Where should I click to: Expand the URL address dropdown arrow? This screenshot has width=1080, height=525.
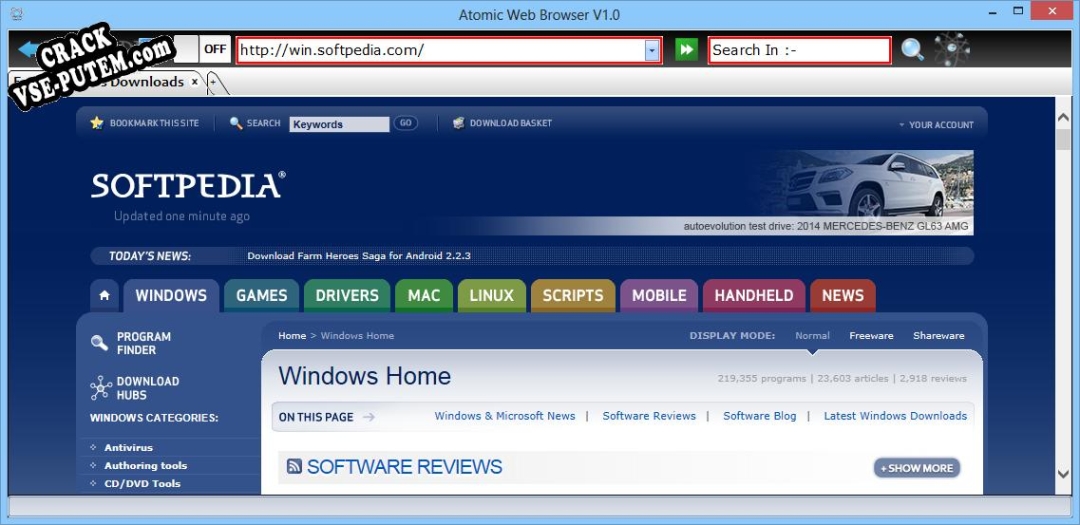[652, 50]
